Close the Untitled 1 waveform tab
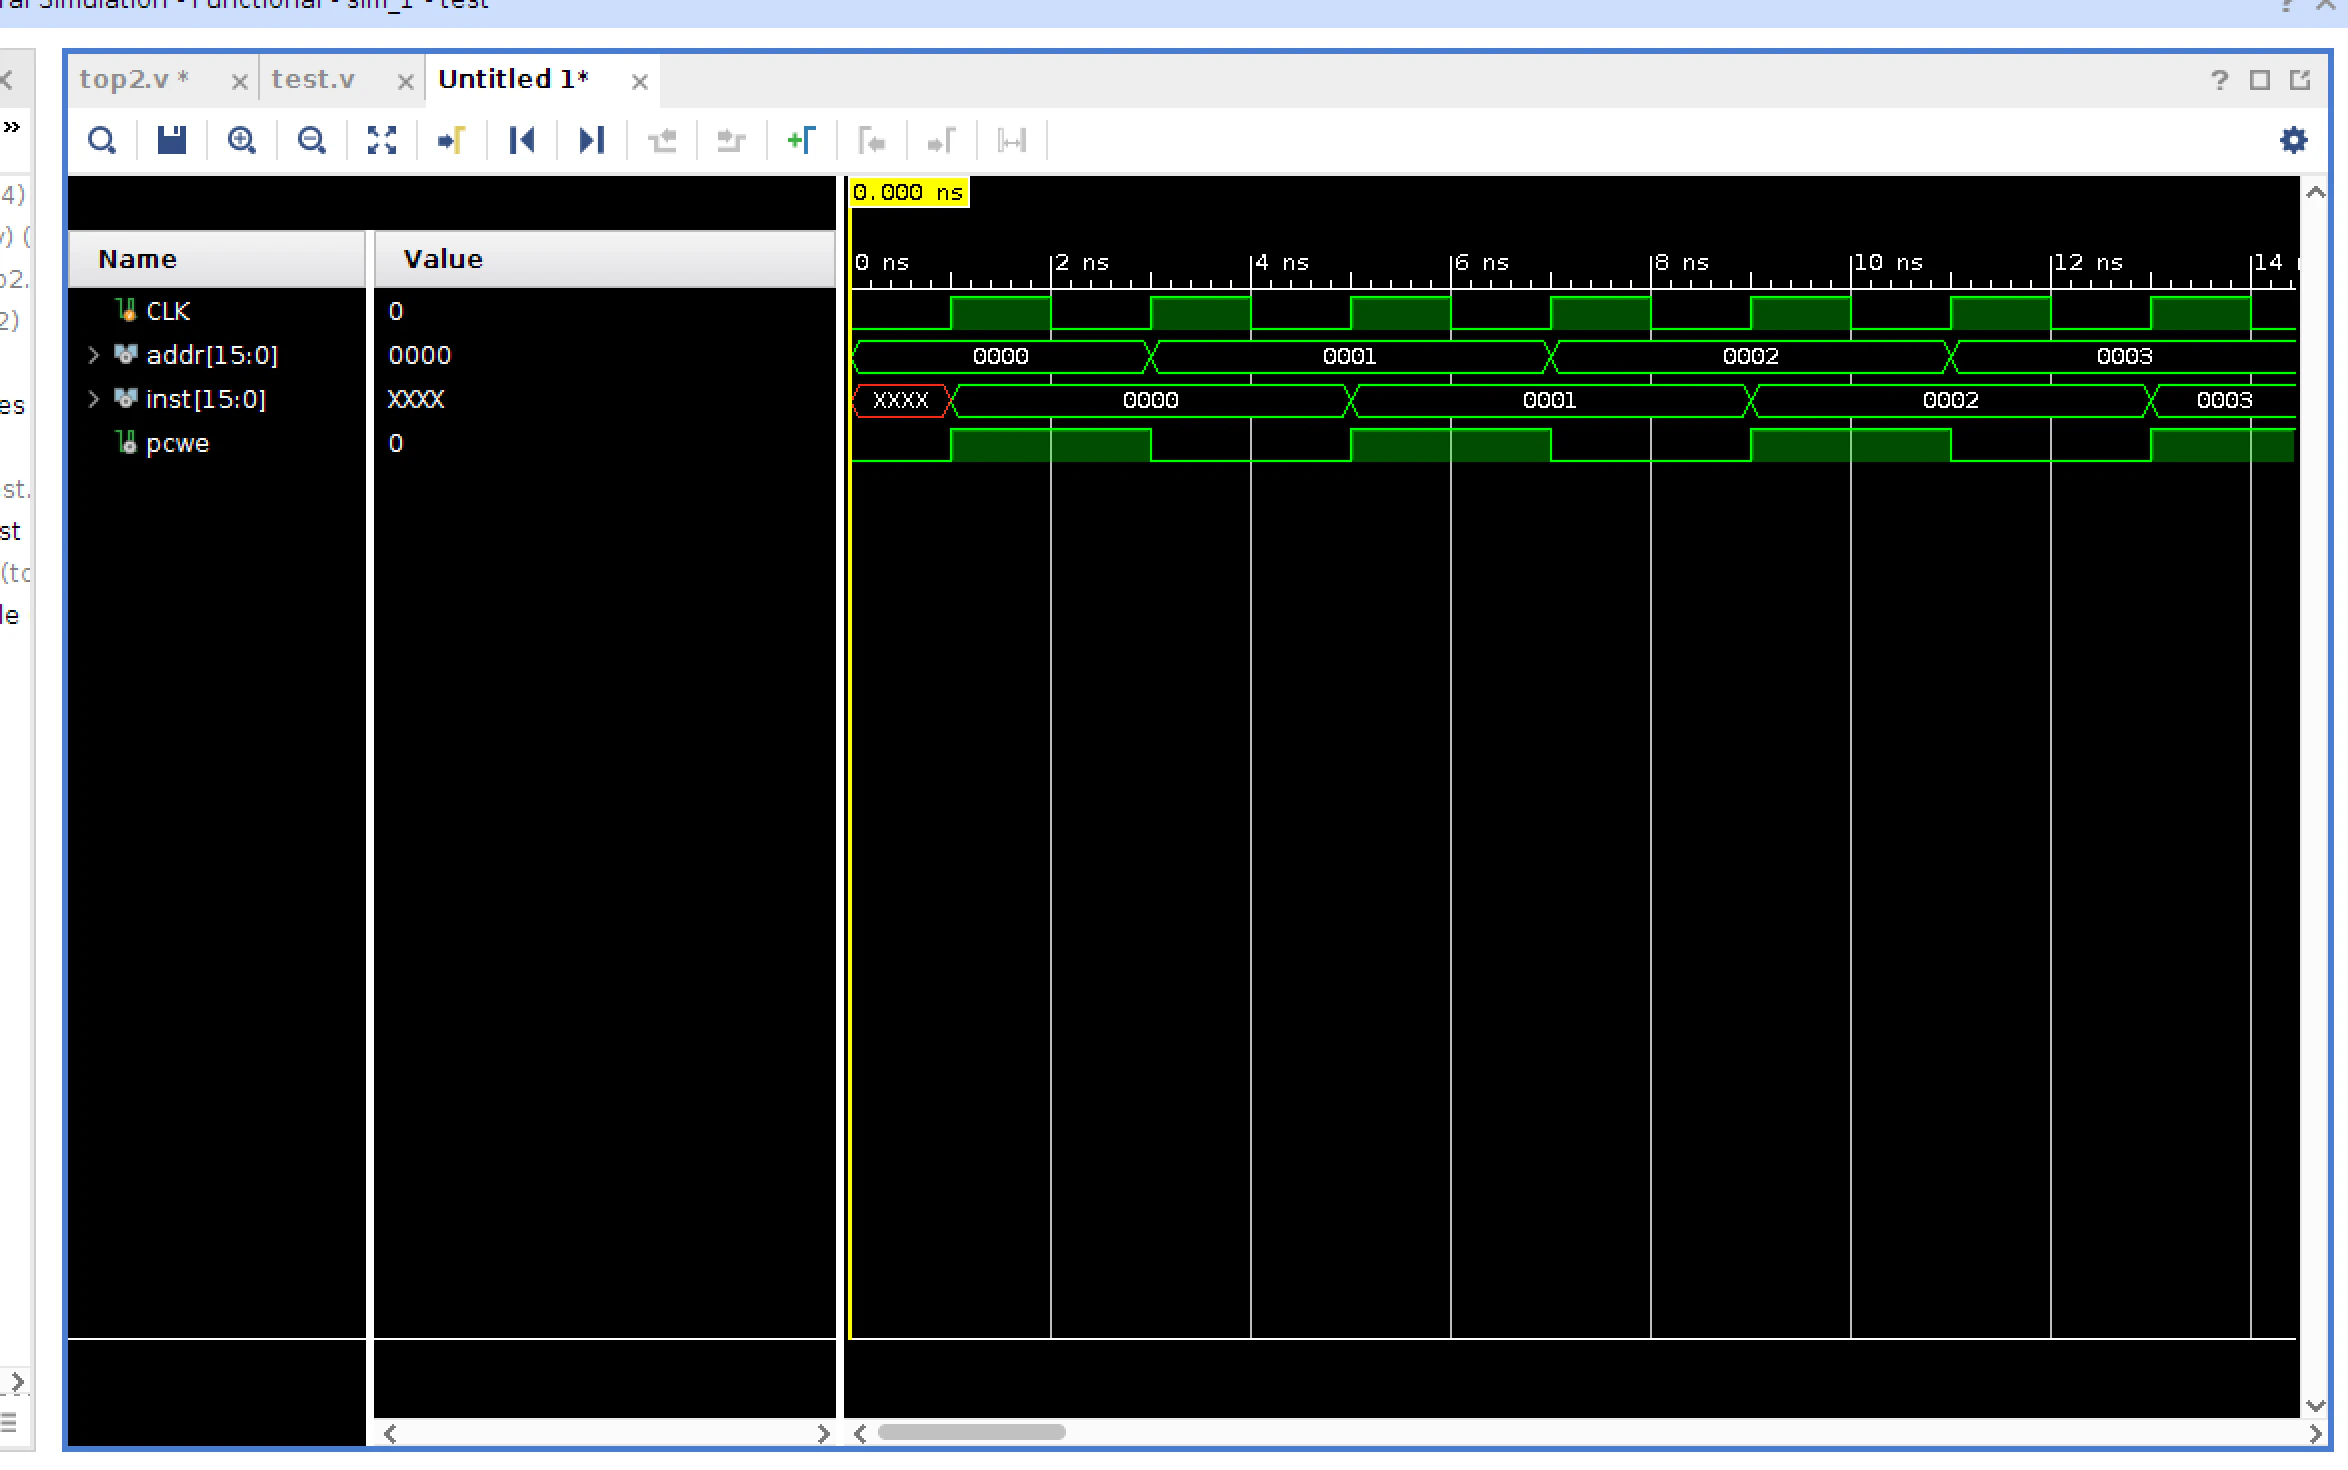 tap(640, 82)
